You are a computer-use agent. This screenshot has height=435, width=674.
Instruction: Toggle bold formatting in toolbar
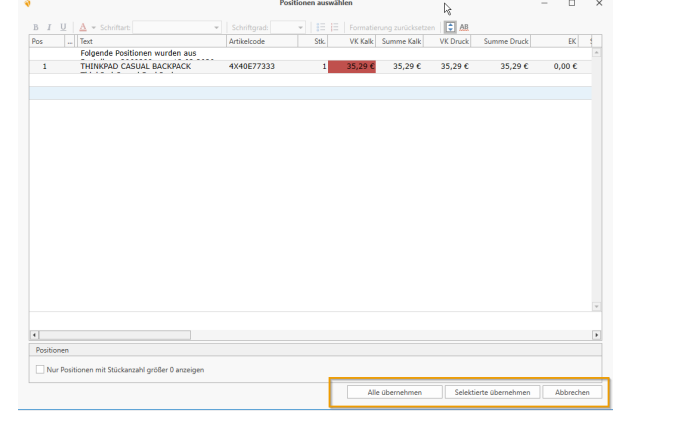36,27
